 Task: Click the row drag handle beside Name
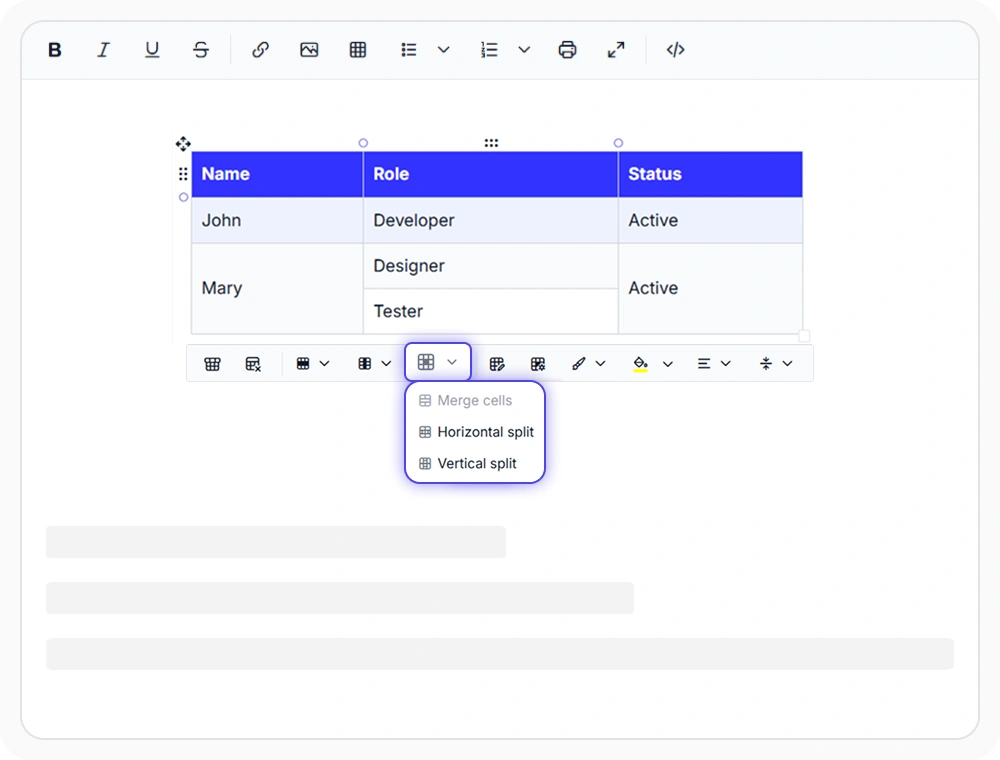coord(183,174)
